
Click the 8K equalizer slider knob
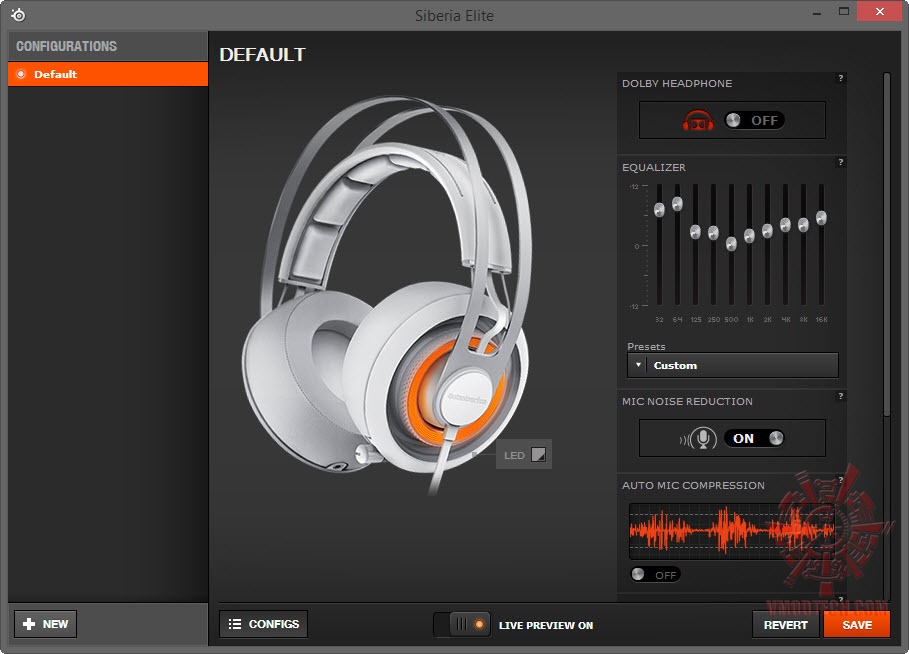(803, 225)
